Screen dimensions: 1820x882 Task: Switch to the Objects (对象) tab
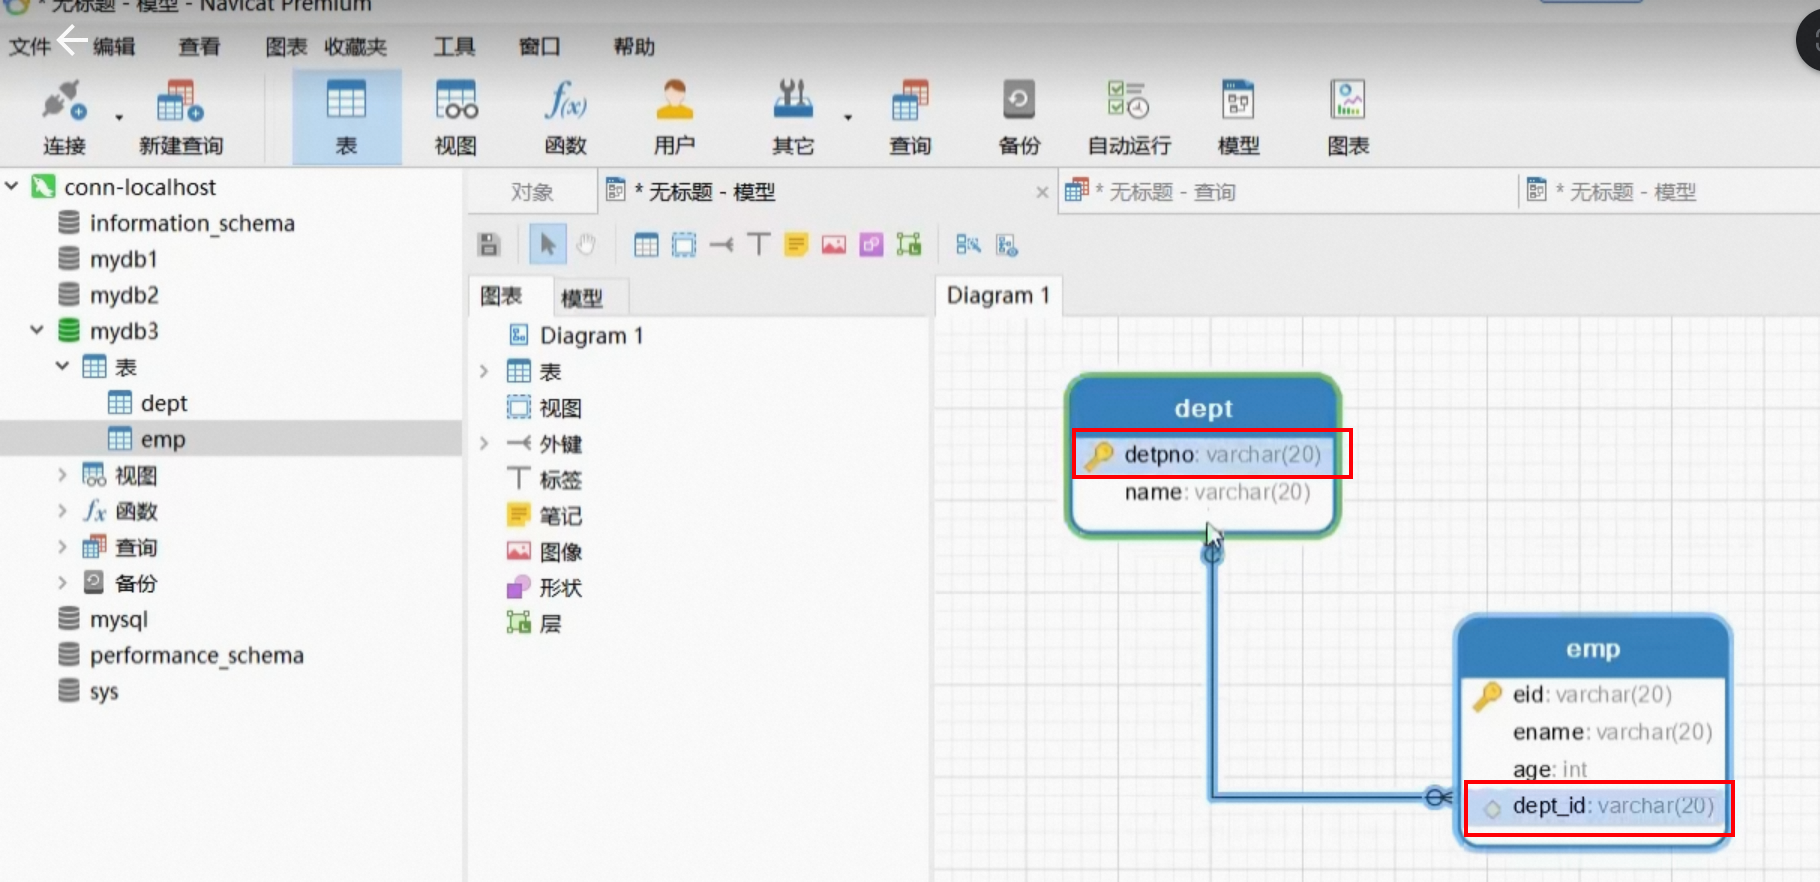click(532, 192)
